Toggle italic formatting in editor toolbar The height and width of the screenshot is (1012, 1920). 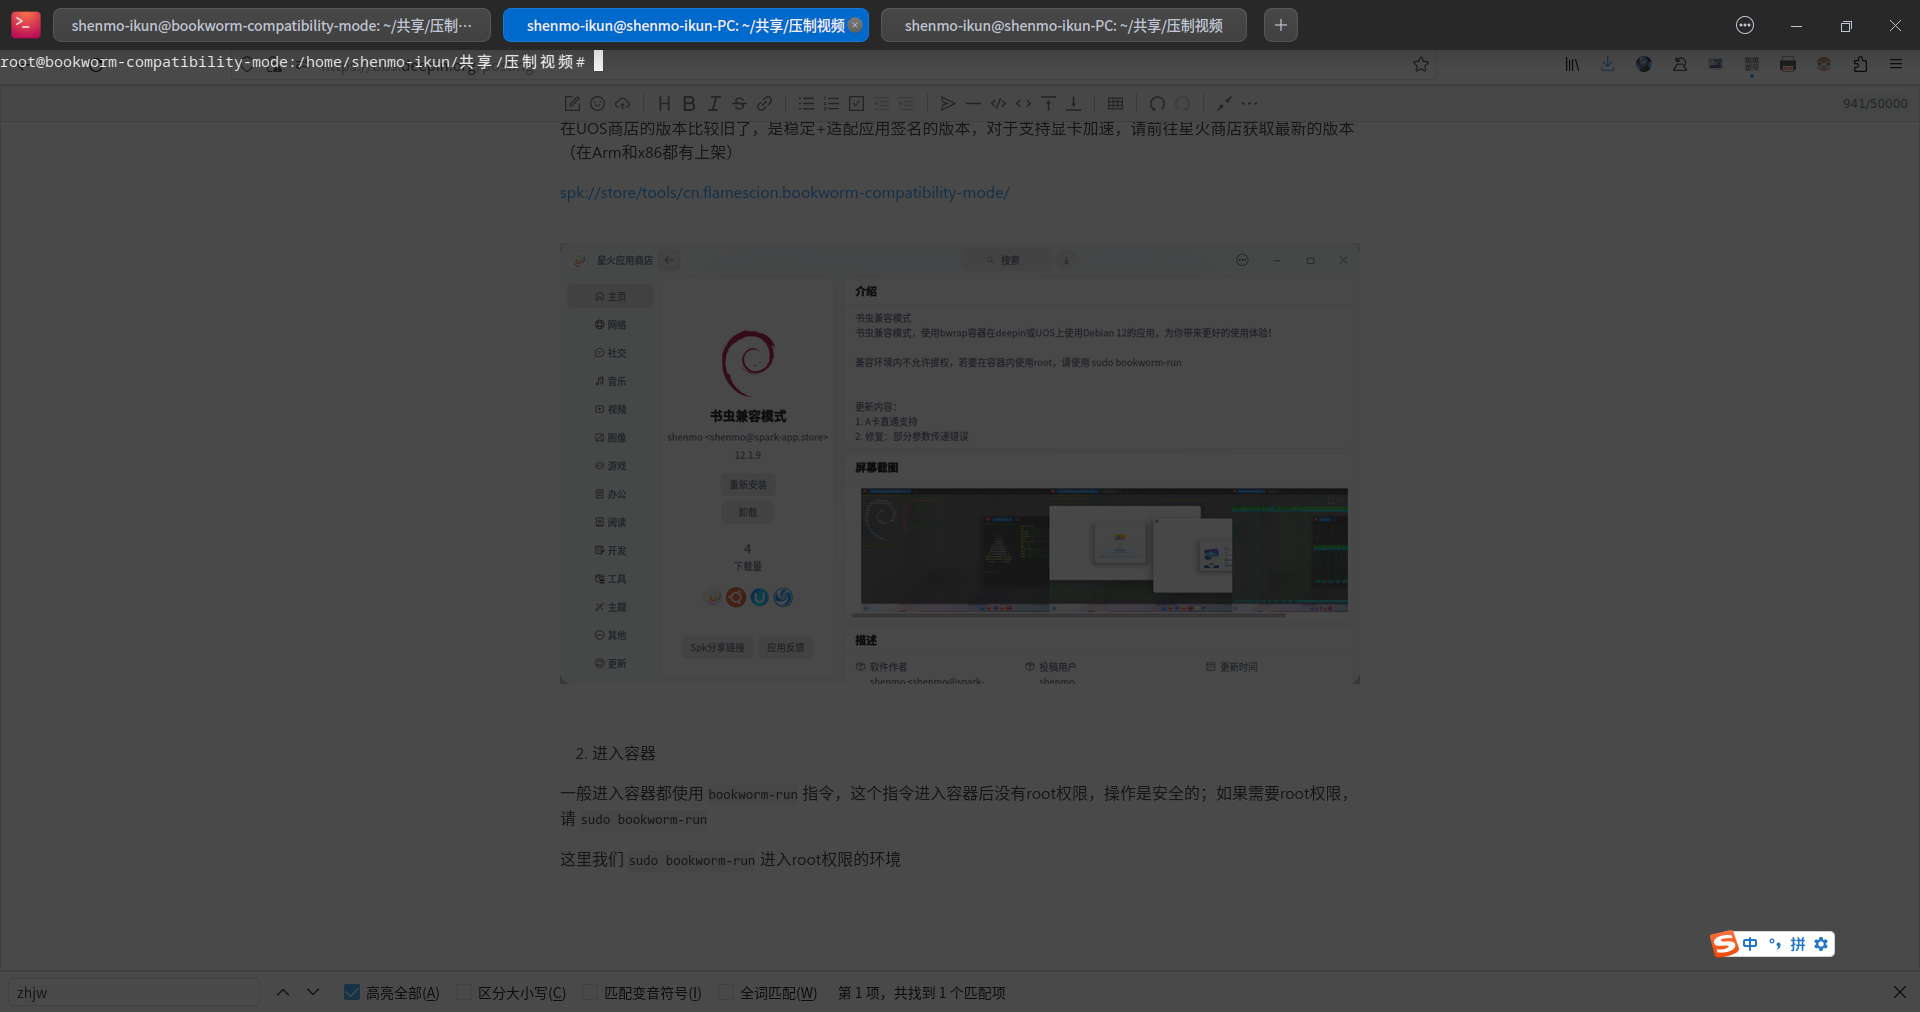[714, 103]
